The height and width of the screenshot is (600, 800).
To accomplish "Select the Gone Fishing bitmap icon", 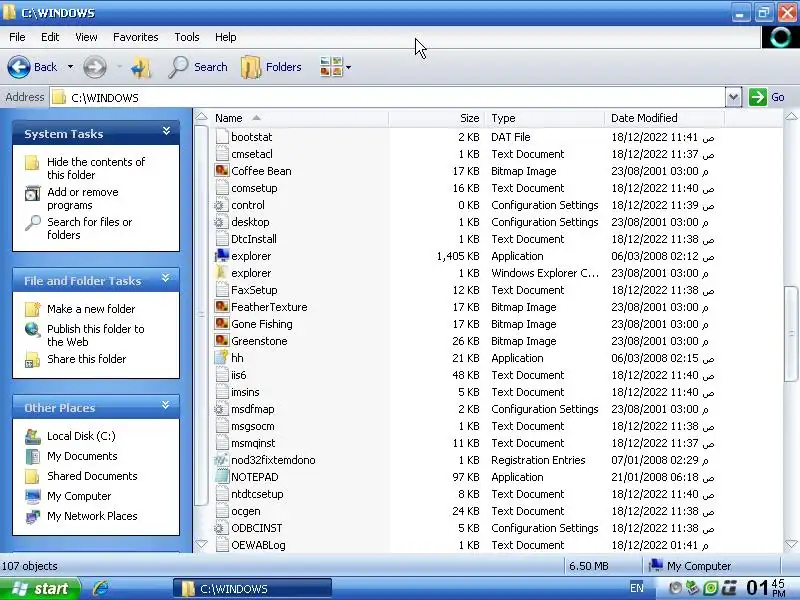I will (x=222, y=324).
